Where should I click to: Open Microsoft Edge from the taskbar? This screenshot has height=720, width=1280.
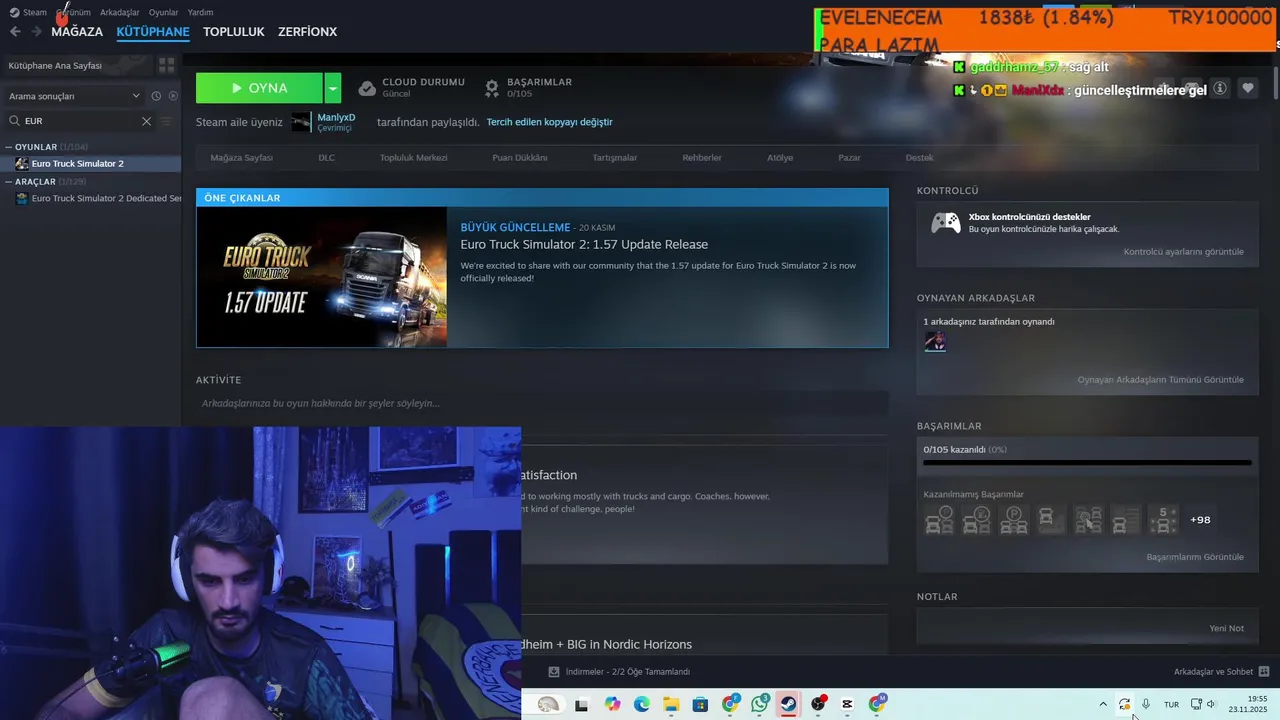pyautogui.click(x=642, y=704)
